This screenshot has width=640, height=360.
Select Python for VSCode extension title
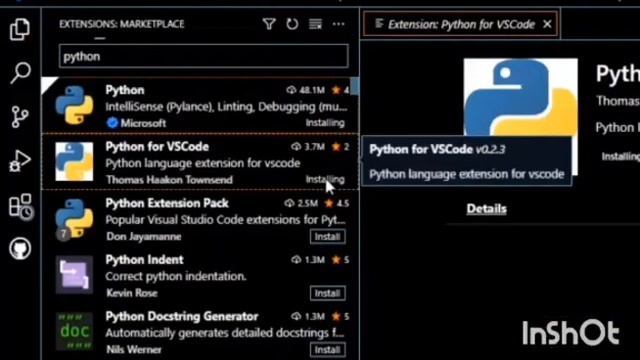coord(157,147)
